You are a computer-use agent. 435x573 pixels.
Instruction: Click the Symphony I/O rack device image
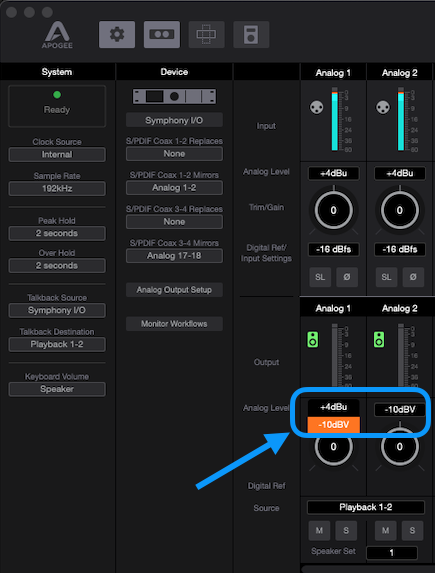point(174,96)
